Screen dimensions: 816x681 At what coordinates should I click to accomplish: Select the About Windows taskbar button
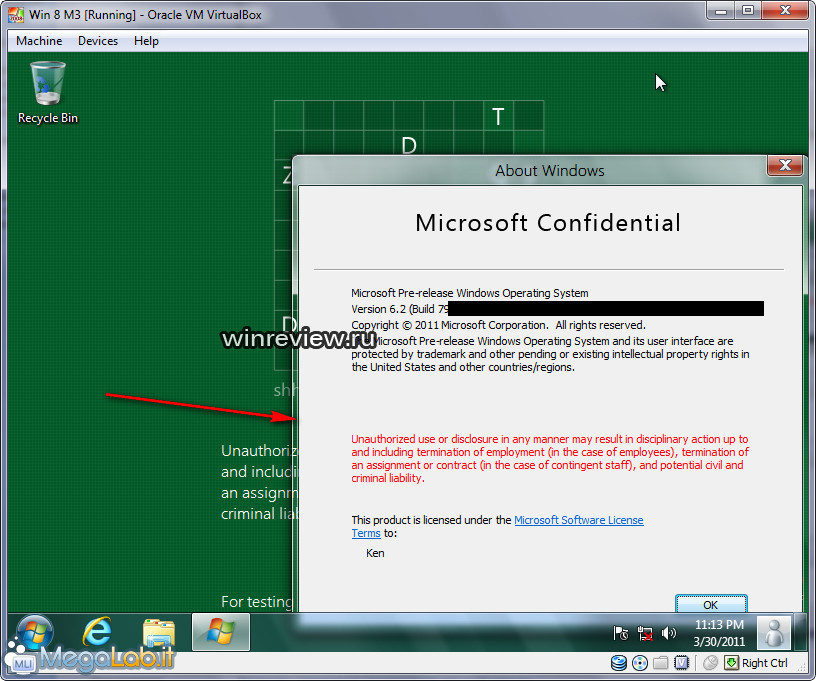point(221,632)
